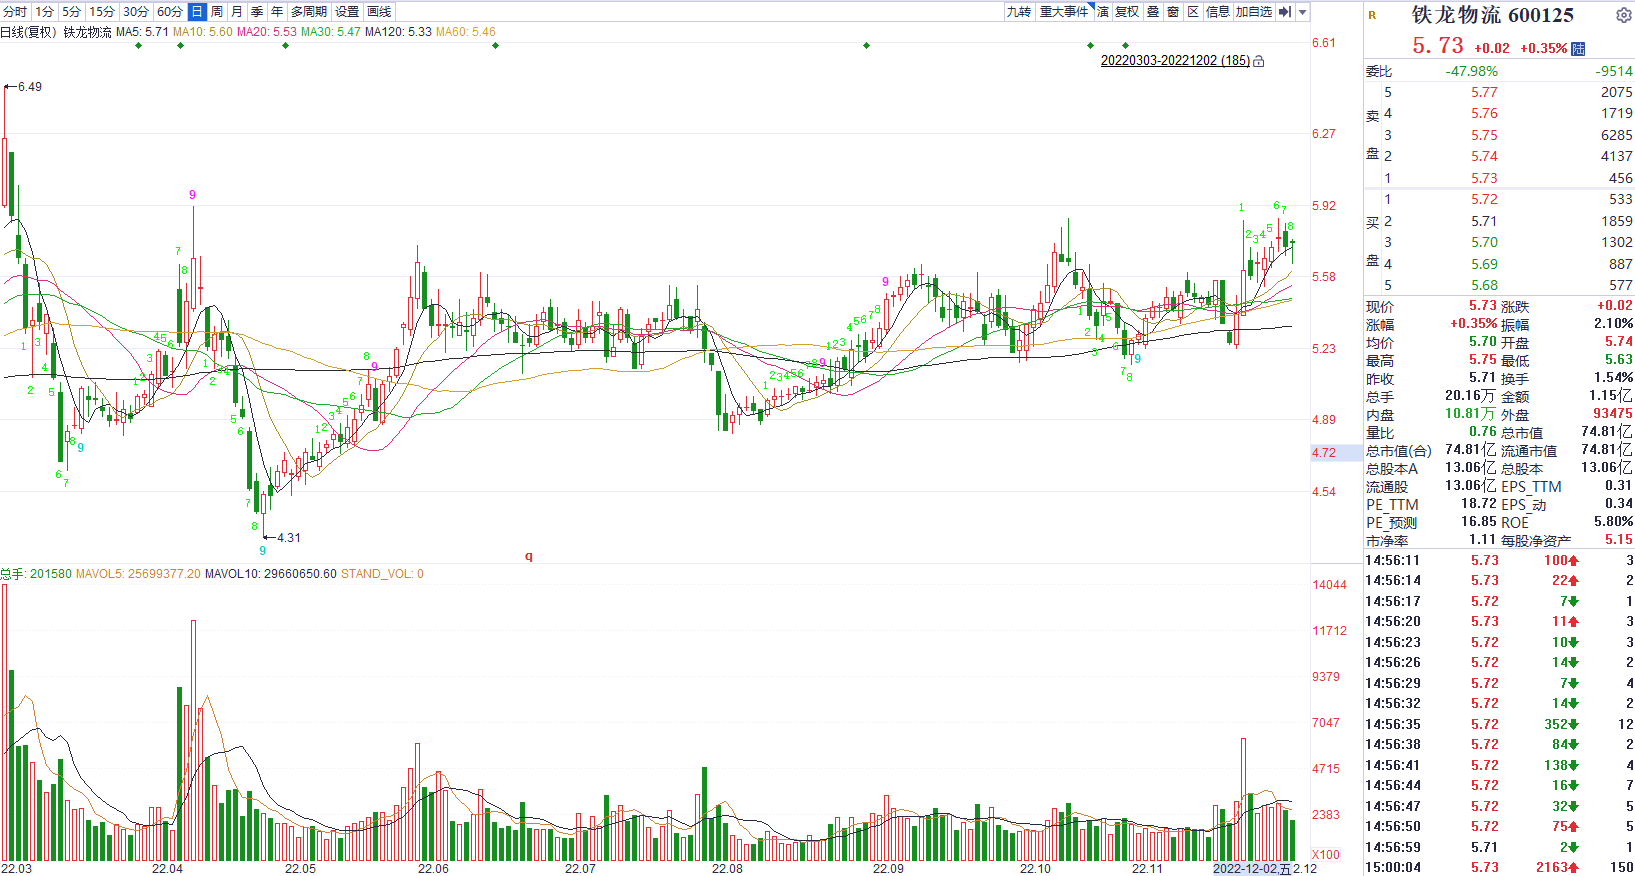Click the 区 interval statistics icon
Viewport: 1635px width, 876px height.
click(1193, 12)
